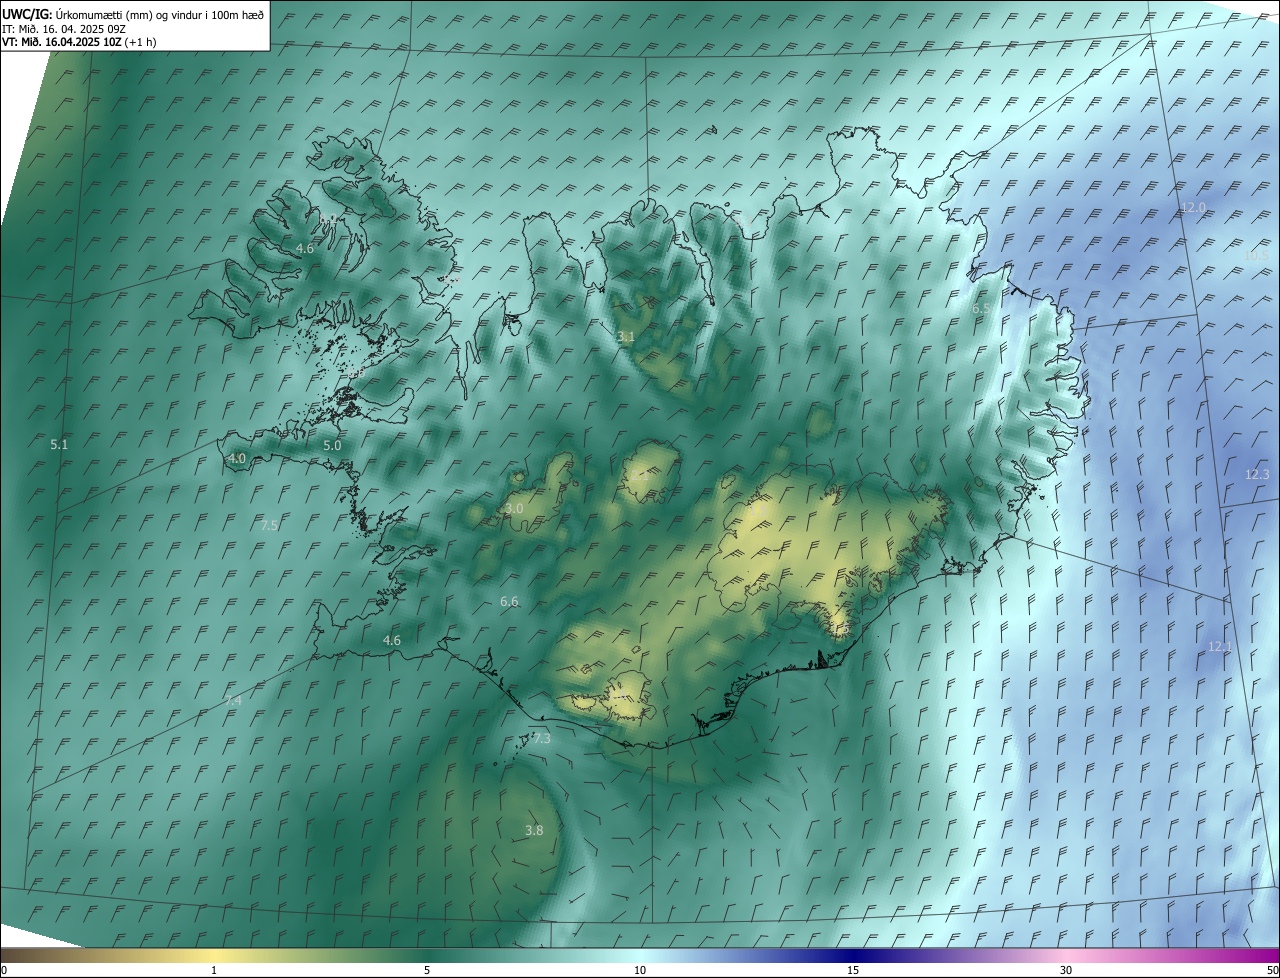The image size is (1280, 978).
Task: Click the 4.0 value label on the map
Action: [x=237, y=458]
